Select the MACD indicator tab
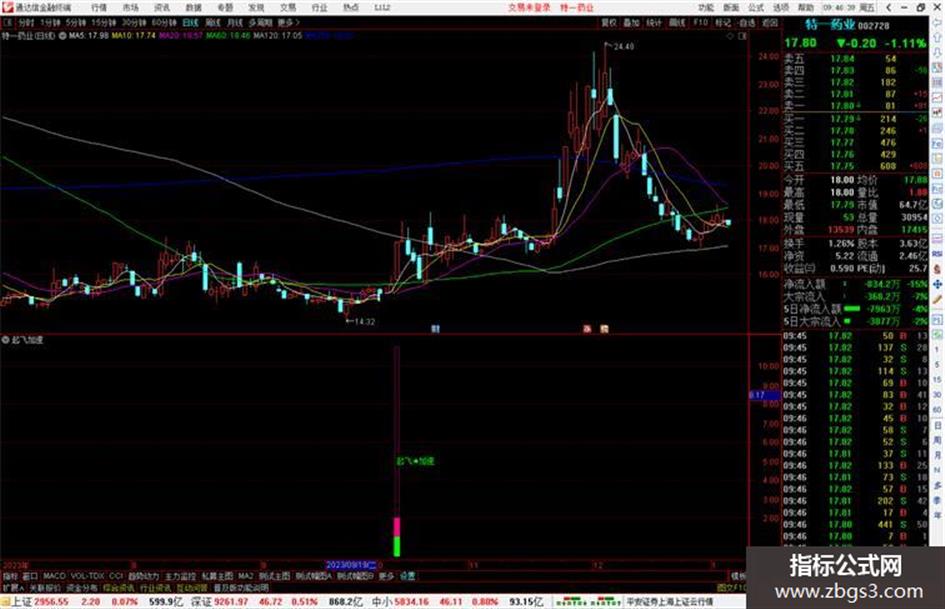945x609 pixels. pos(54,576)
